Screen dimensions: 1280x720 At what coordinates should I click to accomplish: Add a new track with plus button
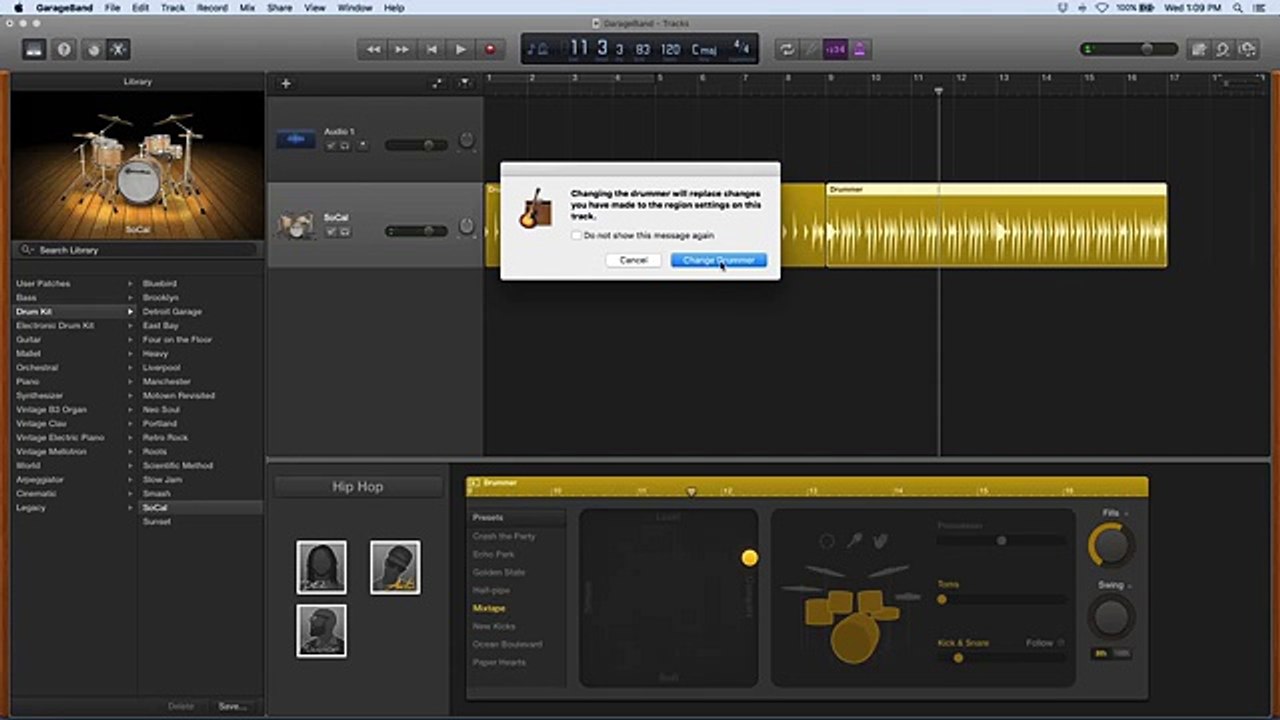click(286, 83)
